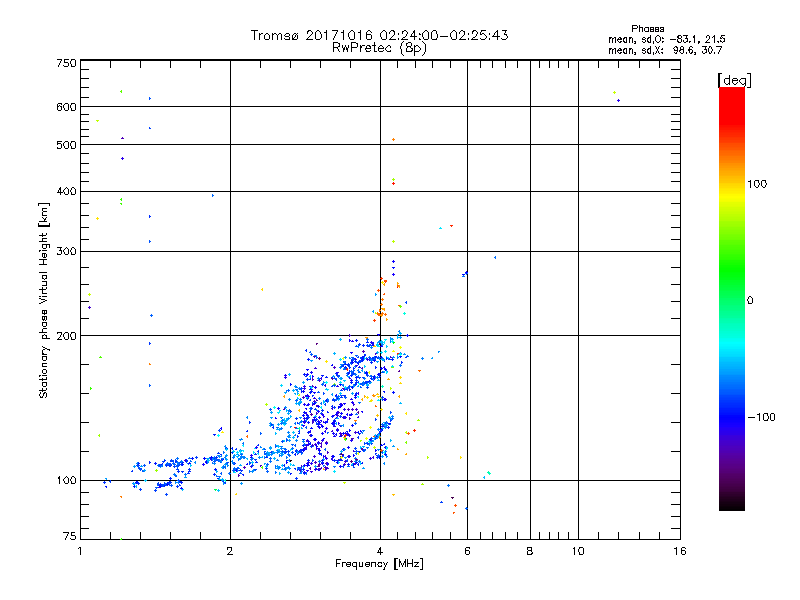The height and width of the screenshot is (600, 800).
Task: Click the colorbar label '0'
Action: click(x=750, y=301)
